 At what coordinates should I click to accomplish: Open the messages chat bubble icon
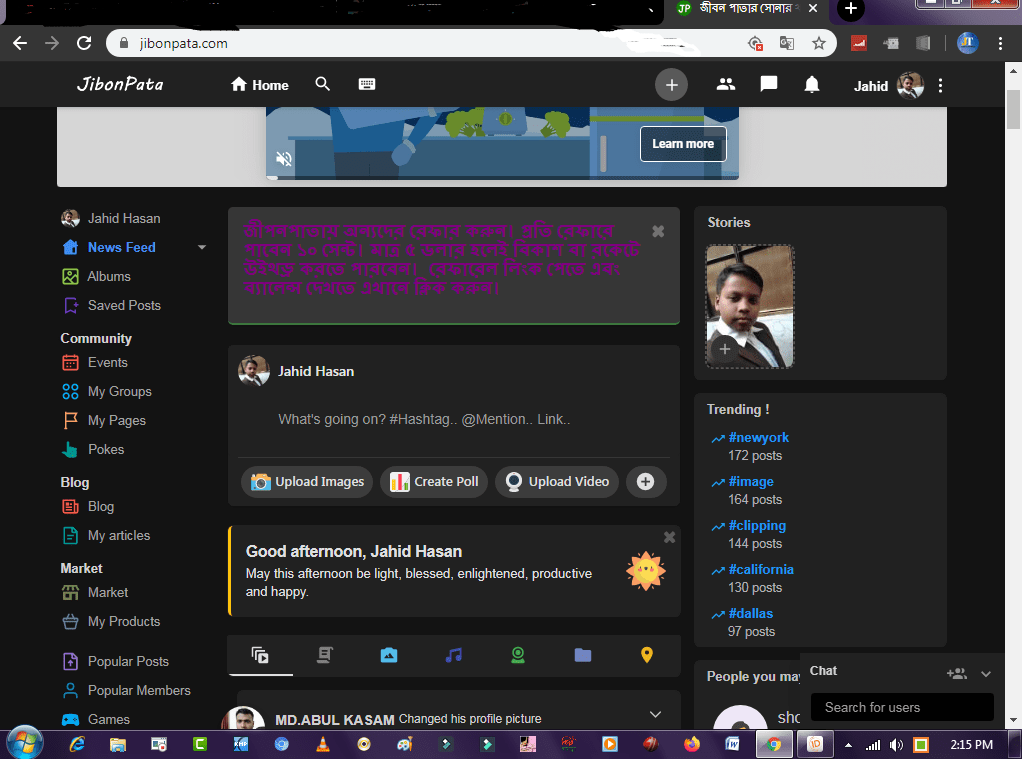pyautogui.click(x=769, y=85)
